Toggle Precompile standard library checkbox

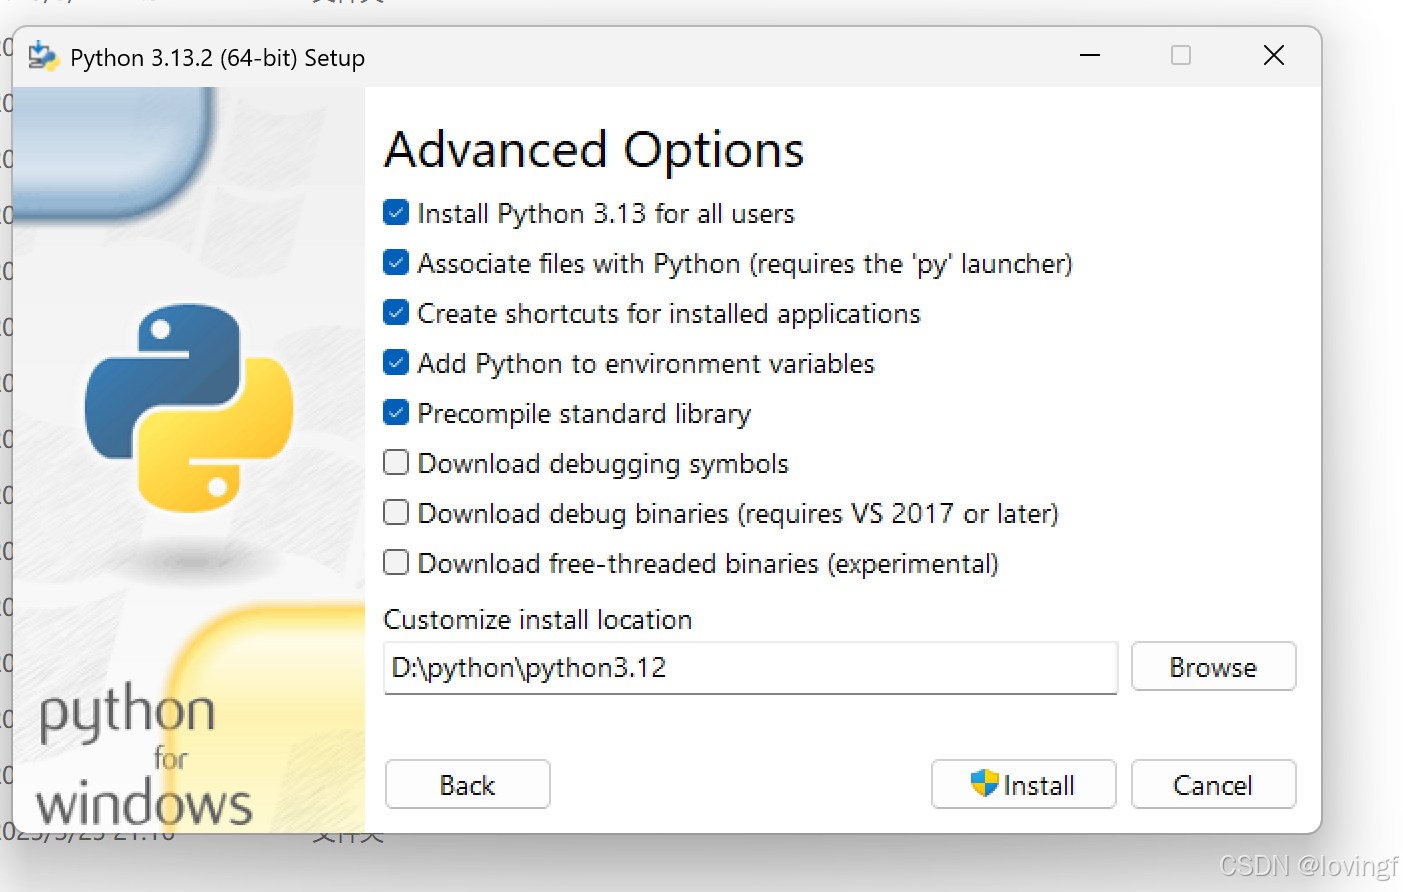tap(396, 413)
